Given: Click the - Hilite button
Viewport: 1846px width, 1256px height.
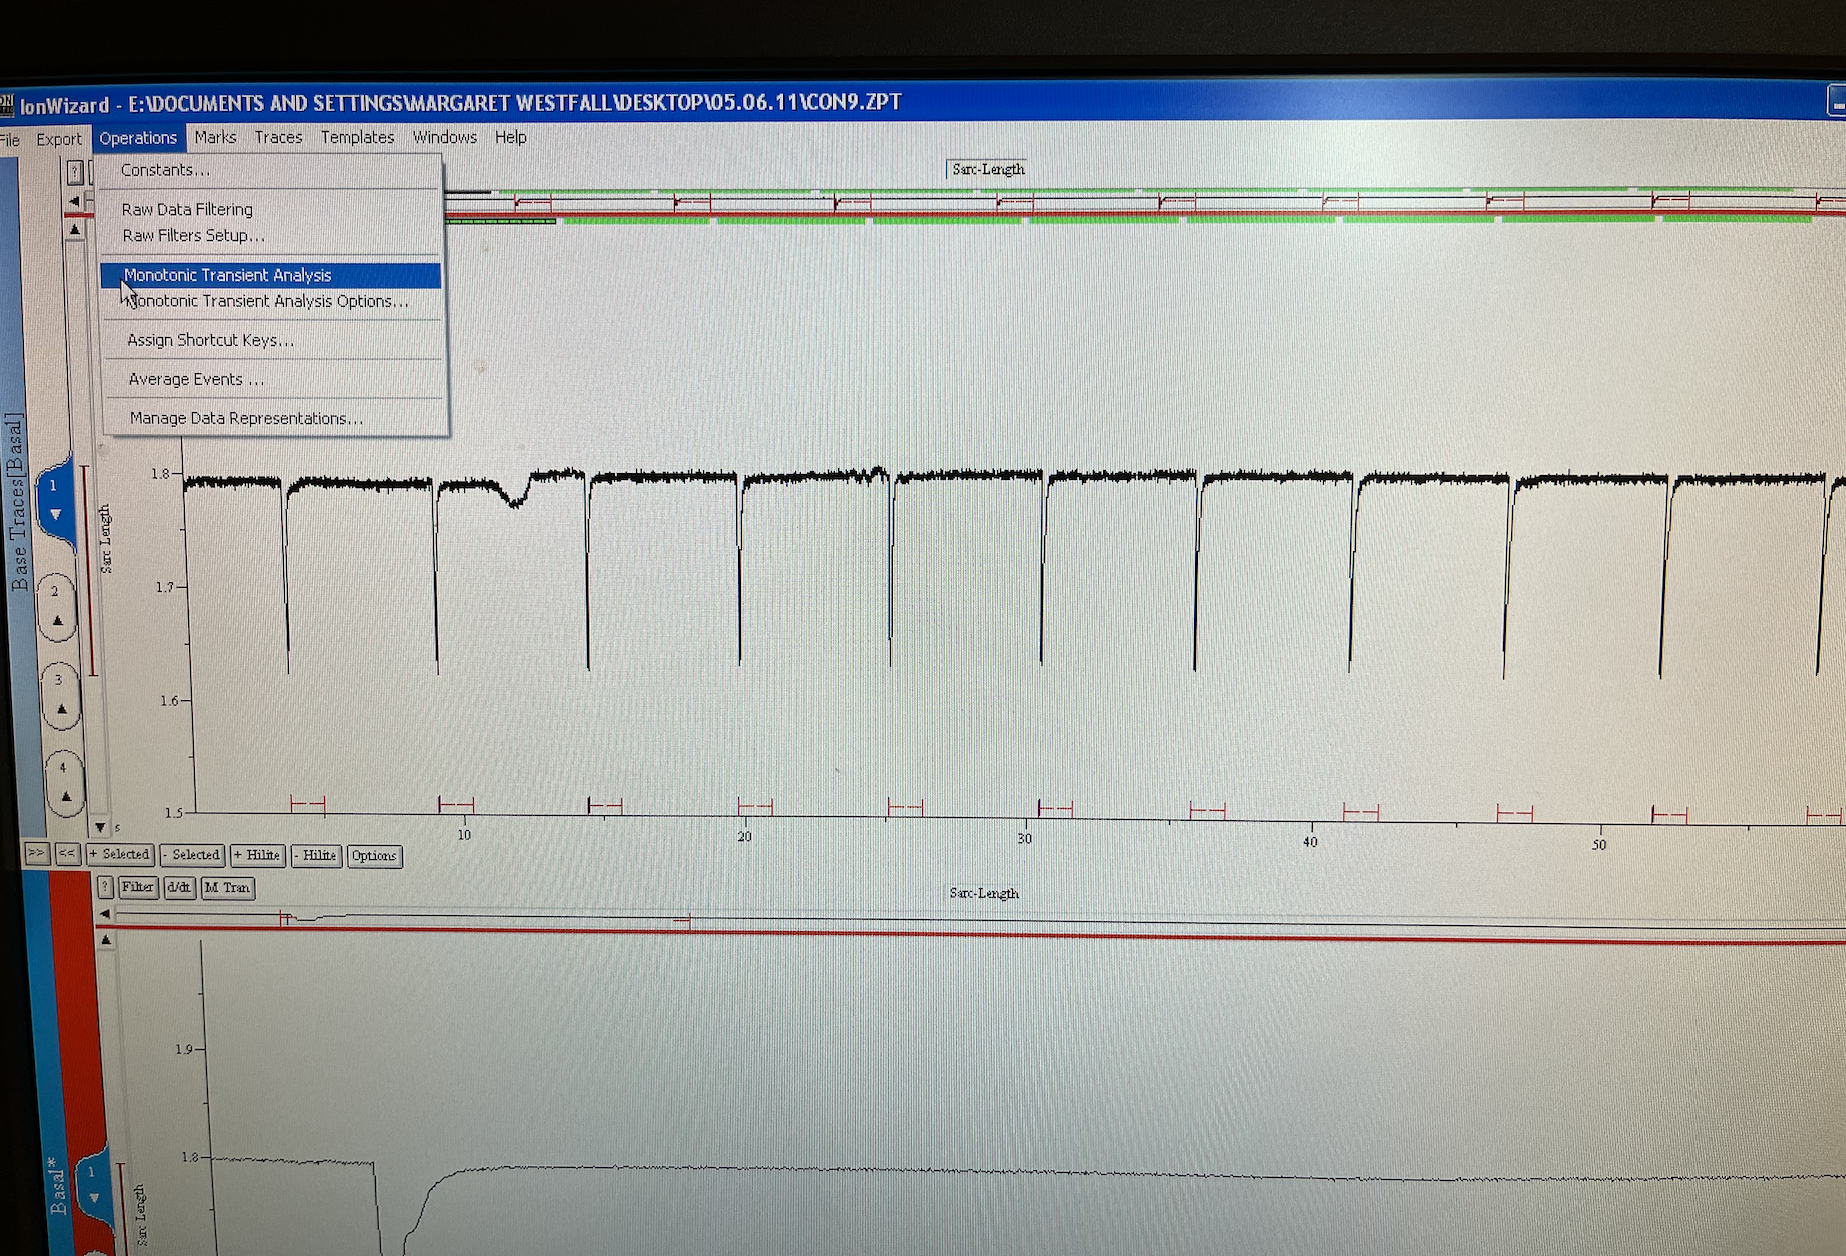Looking at the screenshot, I should coord(316,856).
